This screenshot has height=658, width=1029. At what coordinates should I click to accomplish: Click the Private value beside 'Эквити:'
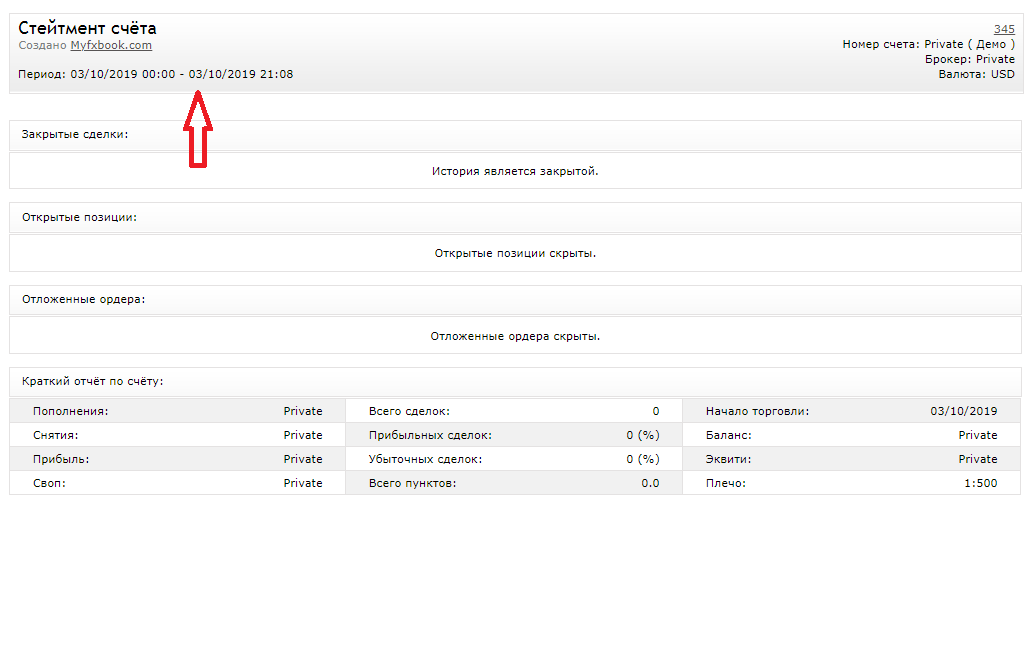978,459
